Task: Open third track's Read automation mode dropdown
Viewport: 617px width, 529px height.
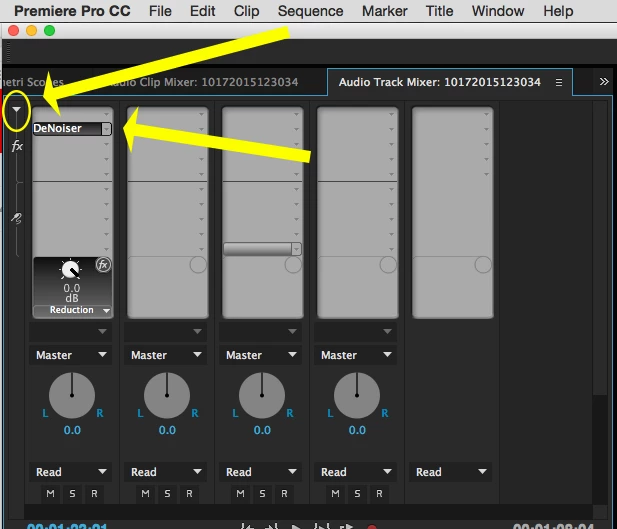Action: click(x=260, y=472)
